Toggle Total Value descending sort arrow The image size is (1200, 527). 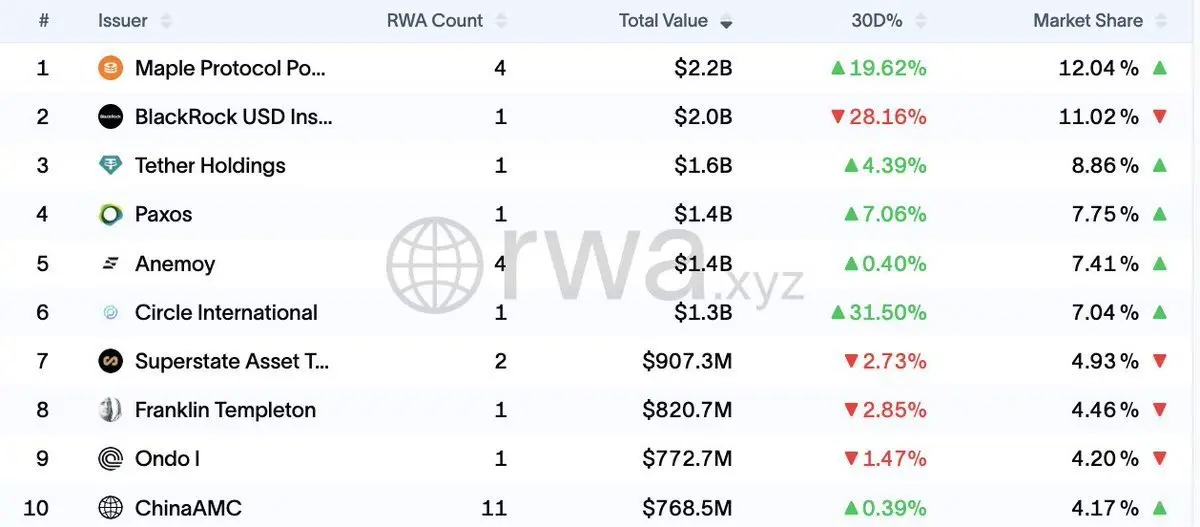[726, 22]
